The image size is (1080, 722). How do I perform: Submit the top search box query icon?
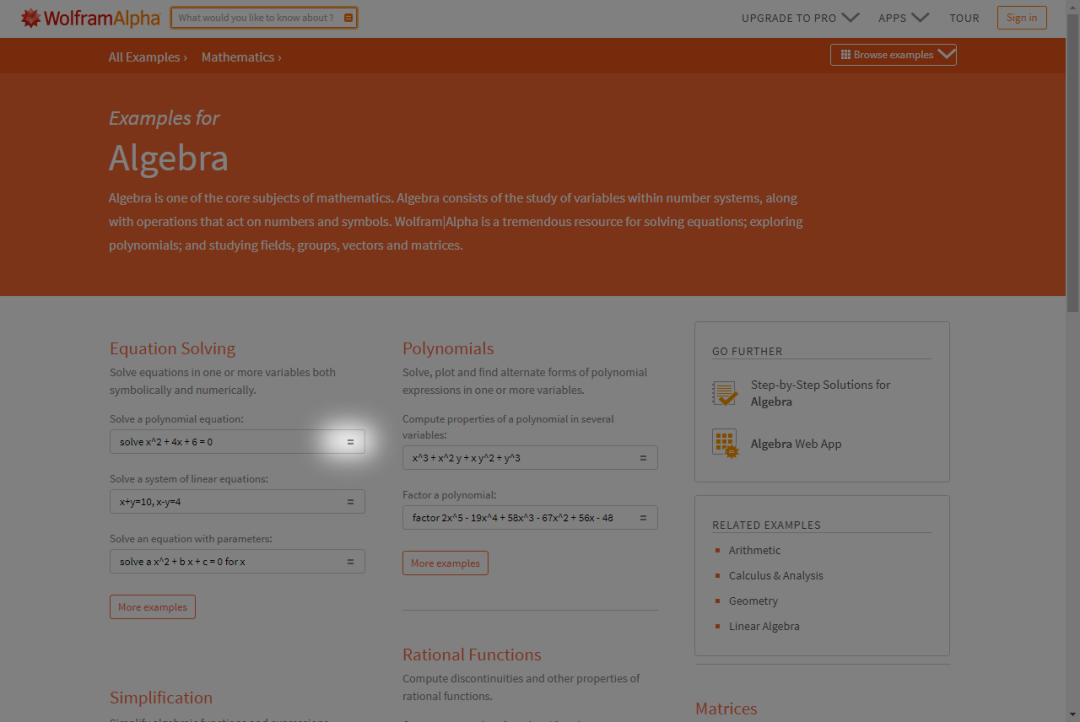pos(349,18)
